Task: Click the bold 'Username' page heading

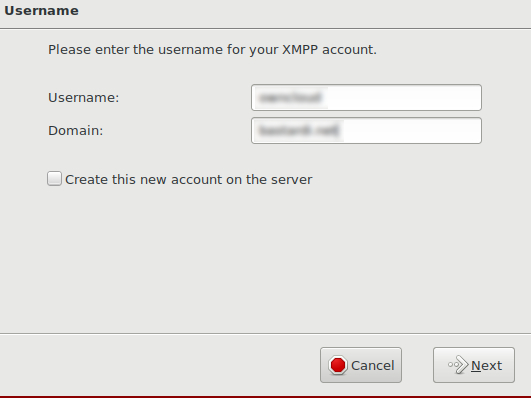Action: click(41, 11)
